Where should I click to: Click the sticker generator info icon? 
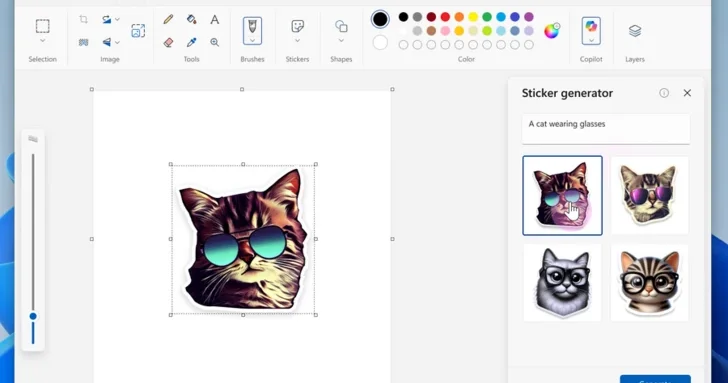(x=664, y=93)
